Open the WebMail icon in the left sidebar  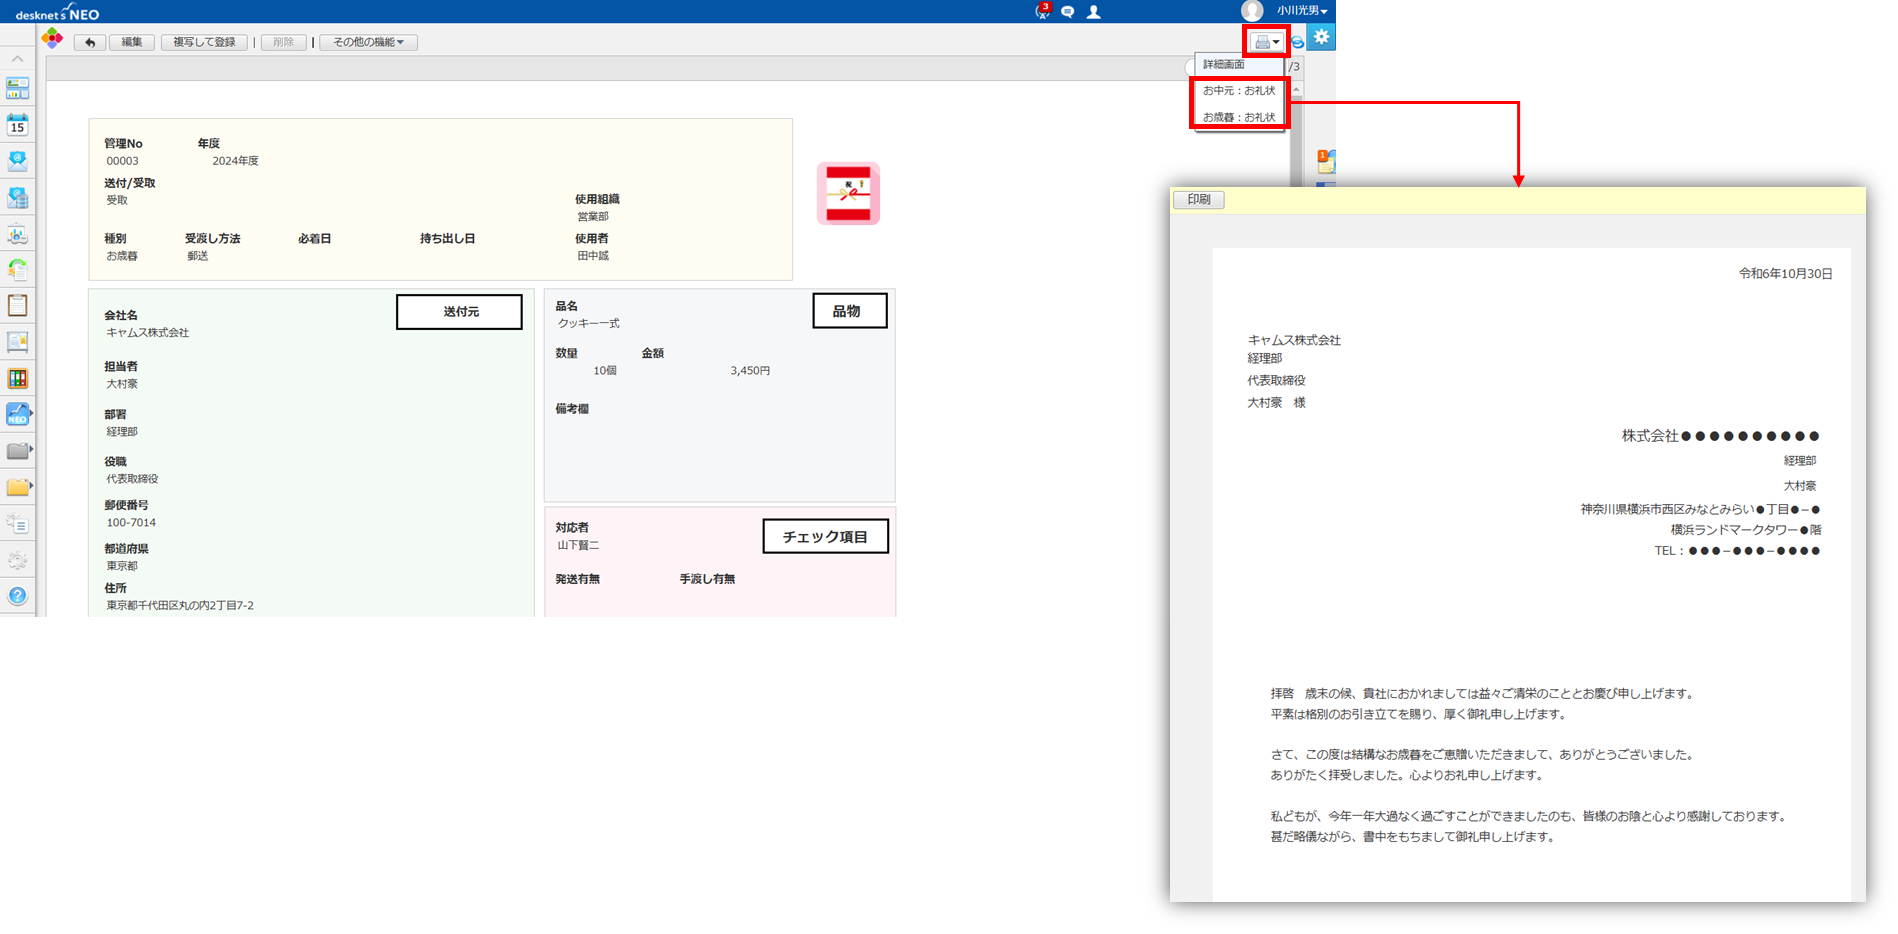pyautogui.click(x=17, y=160)
